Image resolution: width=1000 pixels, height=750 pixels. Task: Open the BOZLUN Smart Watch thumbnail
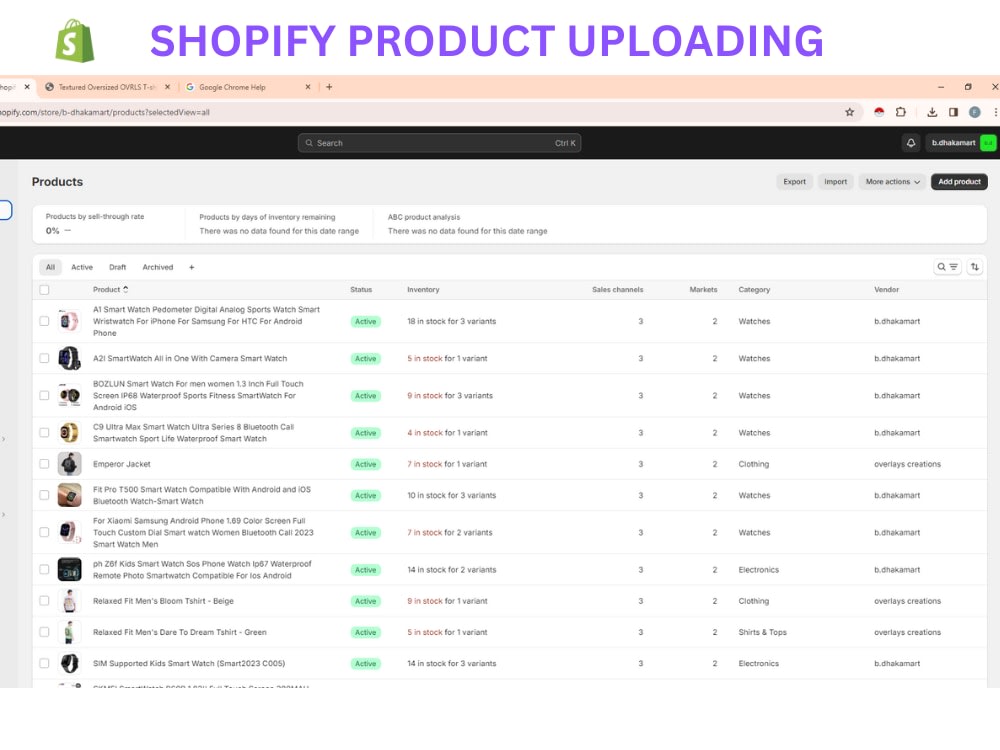[x=70, y=395]
